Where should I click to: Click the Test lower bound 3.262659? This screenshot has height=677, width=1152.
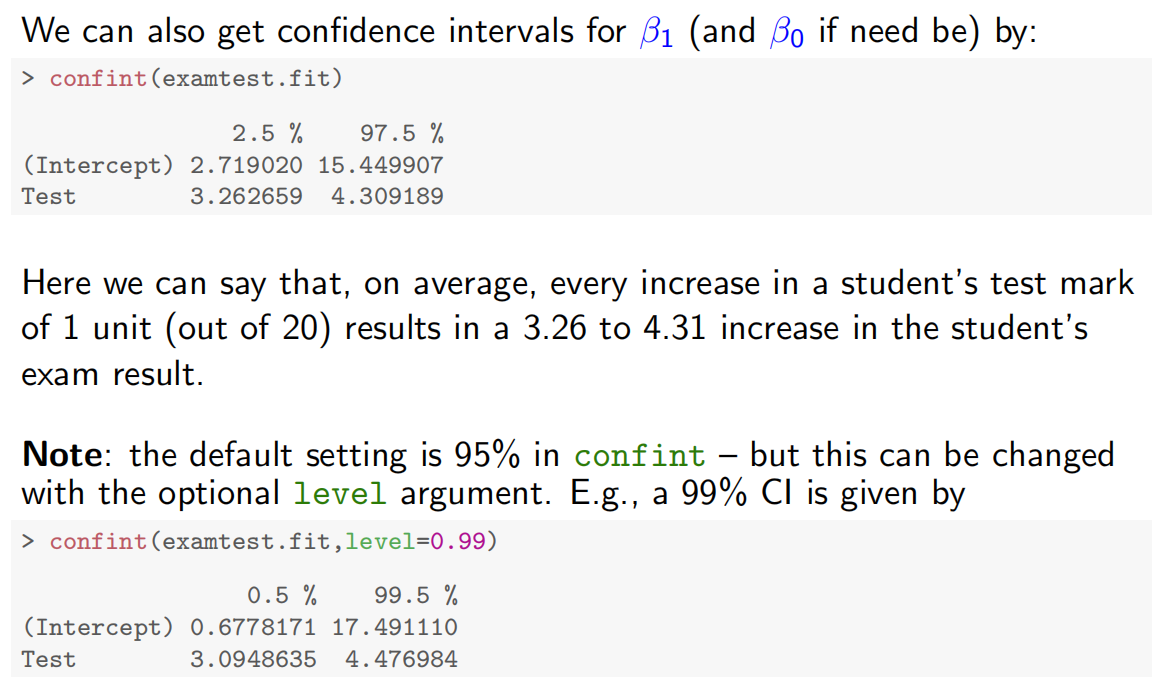pyautogui.click(x=246, y=196)
